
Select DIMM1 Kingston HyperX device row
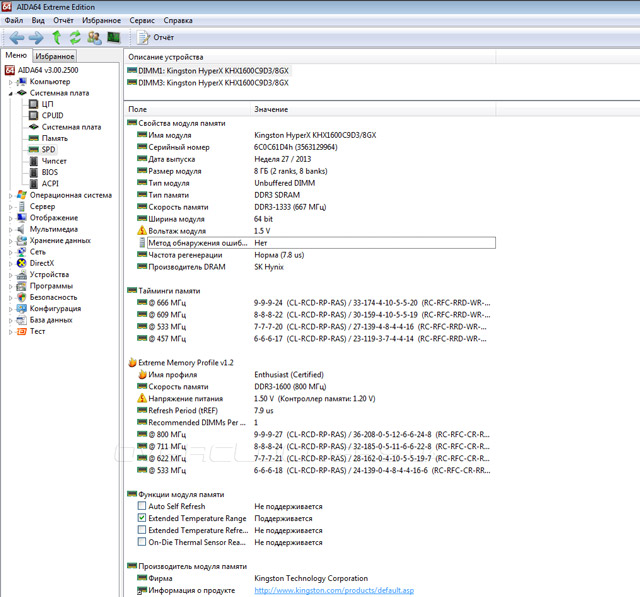click(209, 71)
